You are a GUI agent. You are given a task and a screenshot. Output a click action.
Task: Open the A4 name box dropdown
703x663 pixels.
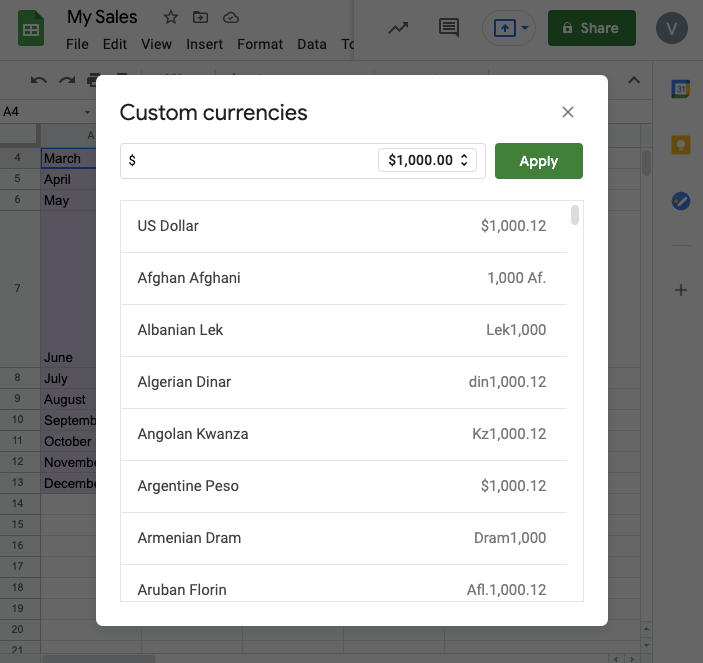click(87, 112)
